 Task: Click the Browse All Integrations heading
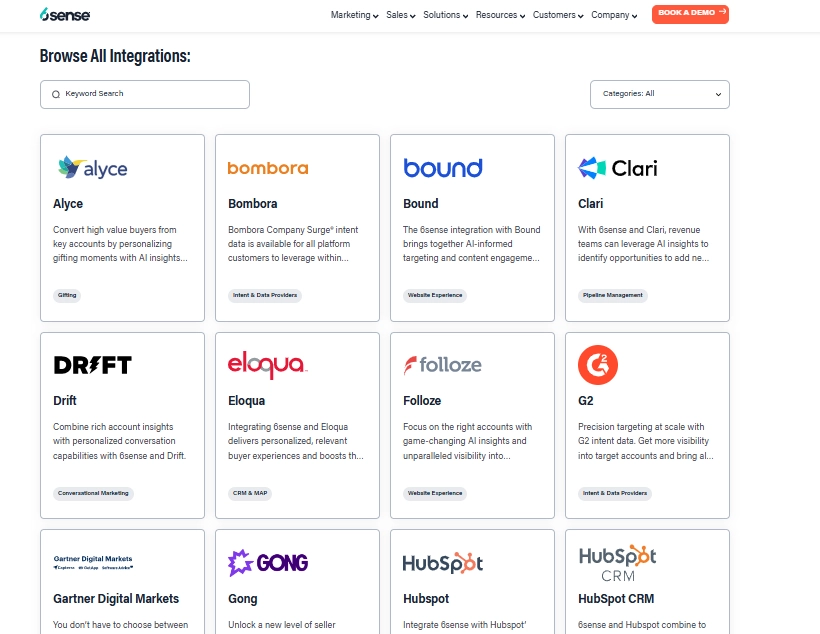[115, 56]
